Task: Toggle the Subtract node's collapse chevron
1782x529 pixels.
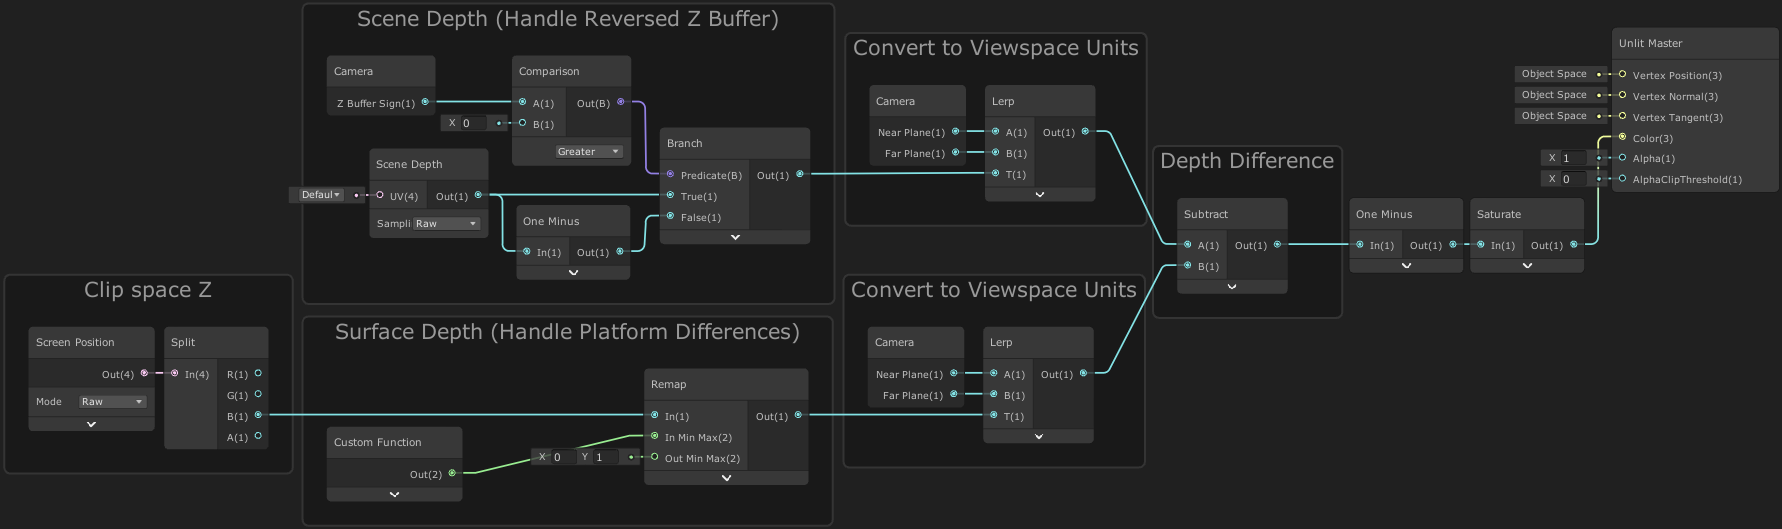Action: (x=1232, y=287)
